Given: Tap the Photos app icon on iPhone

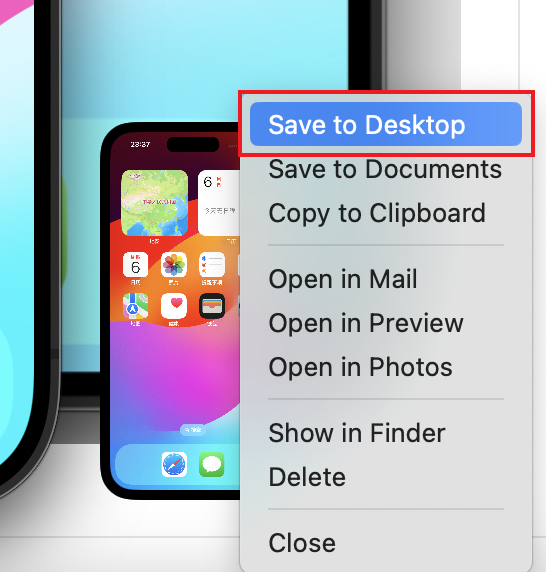Looking at the screenshot, I should pos(174,264).
